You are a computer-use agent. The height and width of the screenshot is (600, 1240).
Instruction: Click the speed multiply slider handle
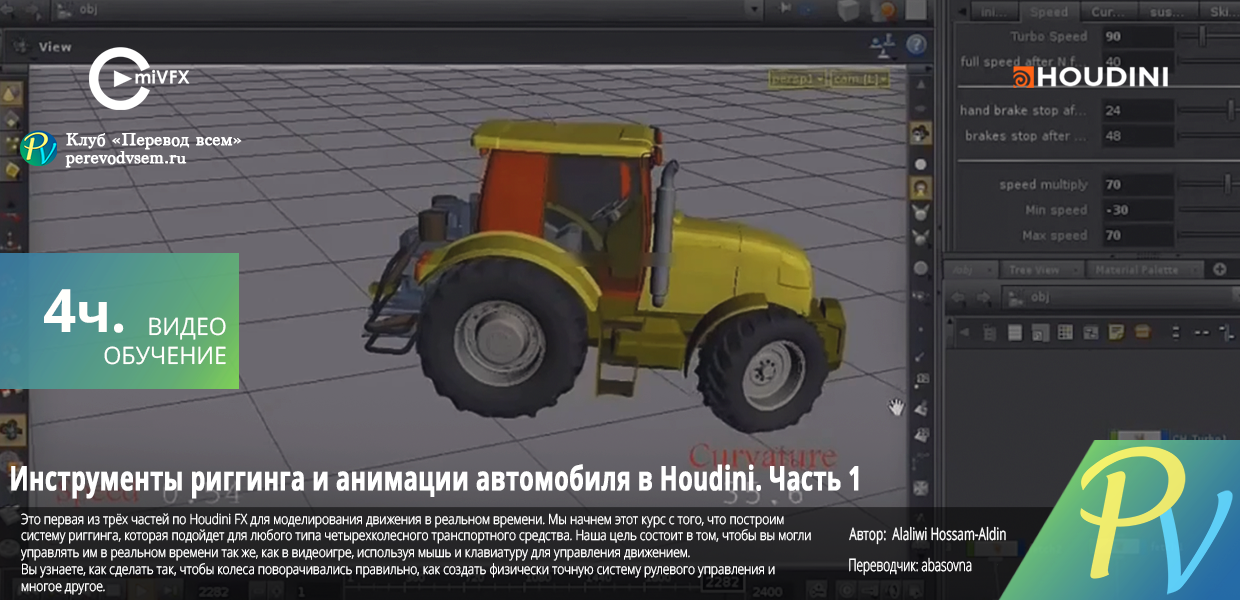1227,185
